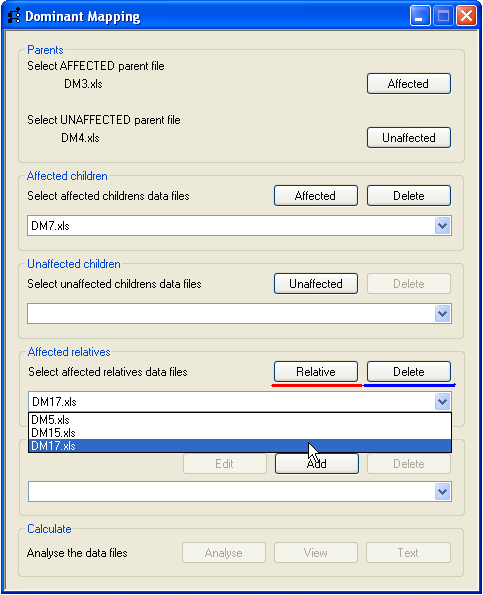The height and width of the screenshot is (595, 483).
Task: Minimize the Dominant Mapping window
Action: pyautogui.click(x=420, y=16)
